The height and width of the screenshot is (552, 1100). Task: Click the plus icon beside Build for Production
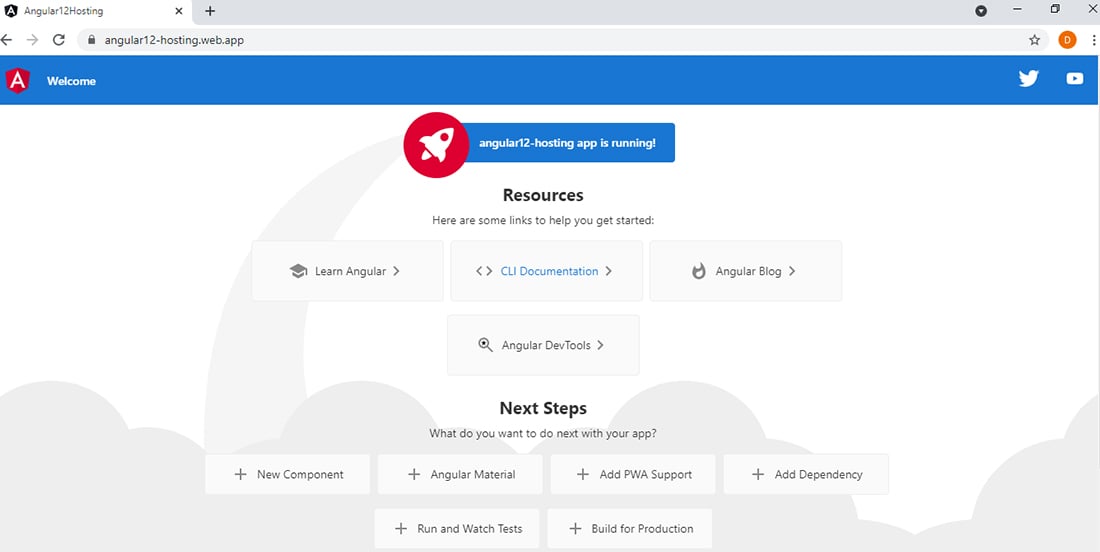pyautogui.click(x=575, y=529)
